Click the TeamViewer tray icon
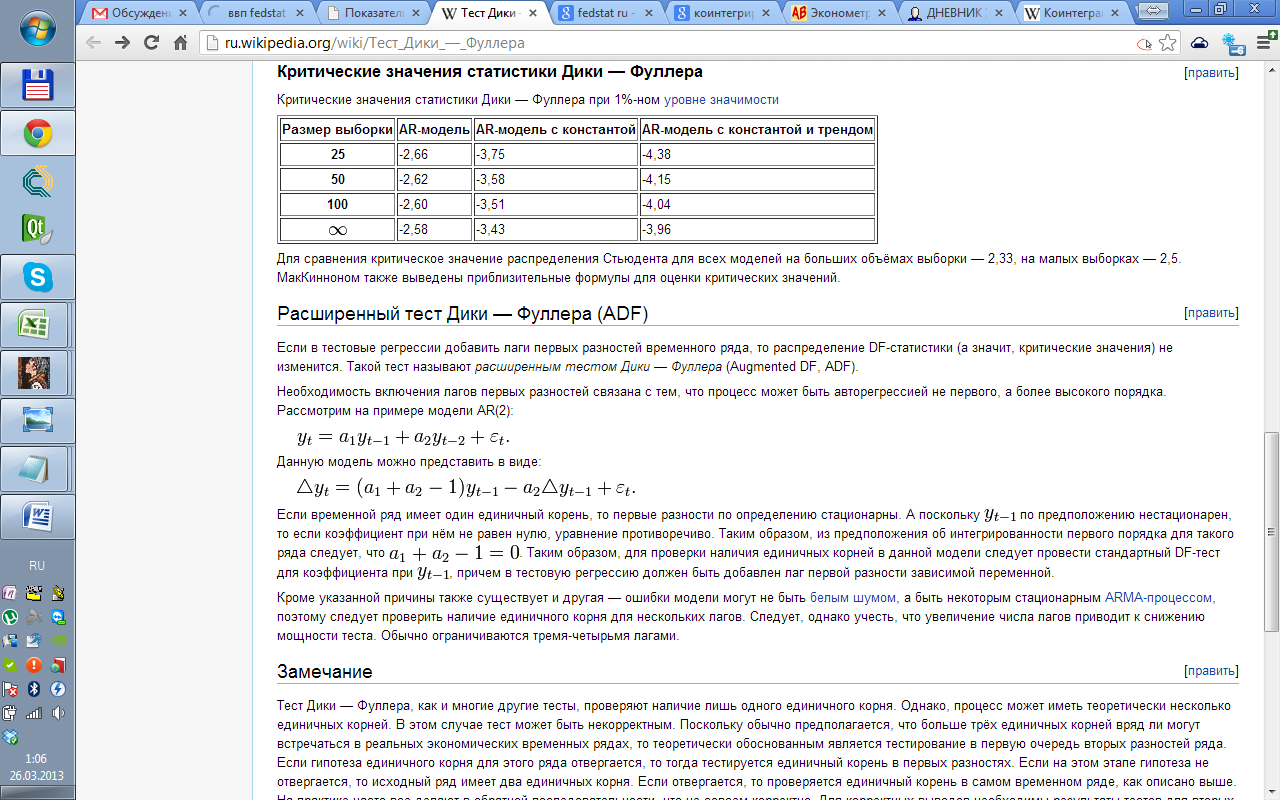Image resolution: width=1280 pixels, height=800 pixels. pyautogui.click(x=59, y=617)
